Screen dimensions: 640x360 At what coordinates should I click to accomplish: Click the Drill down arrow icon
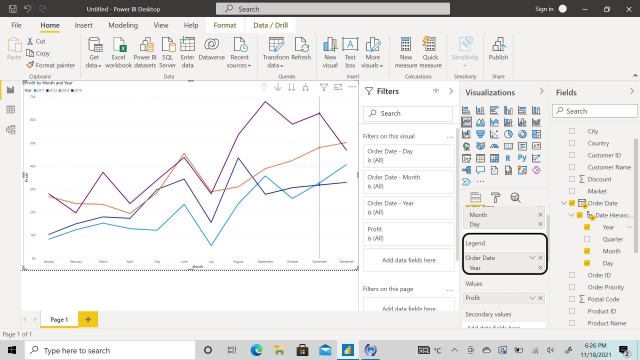coord(278,87)
